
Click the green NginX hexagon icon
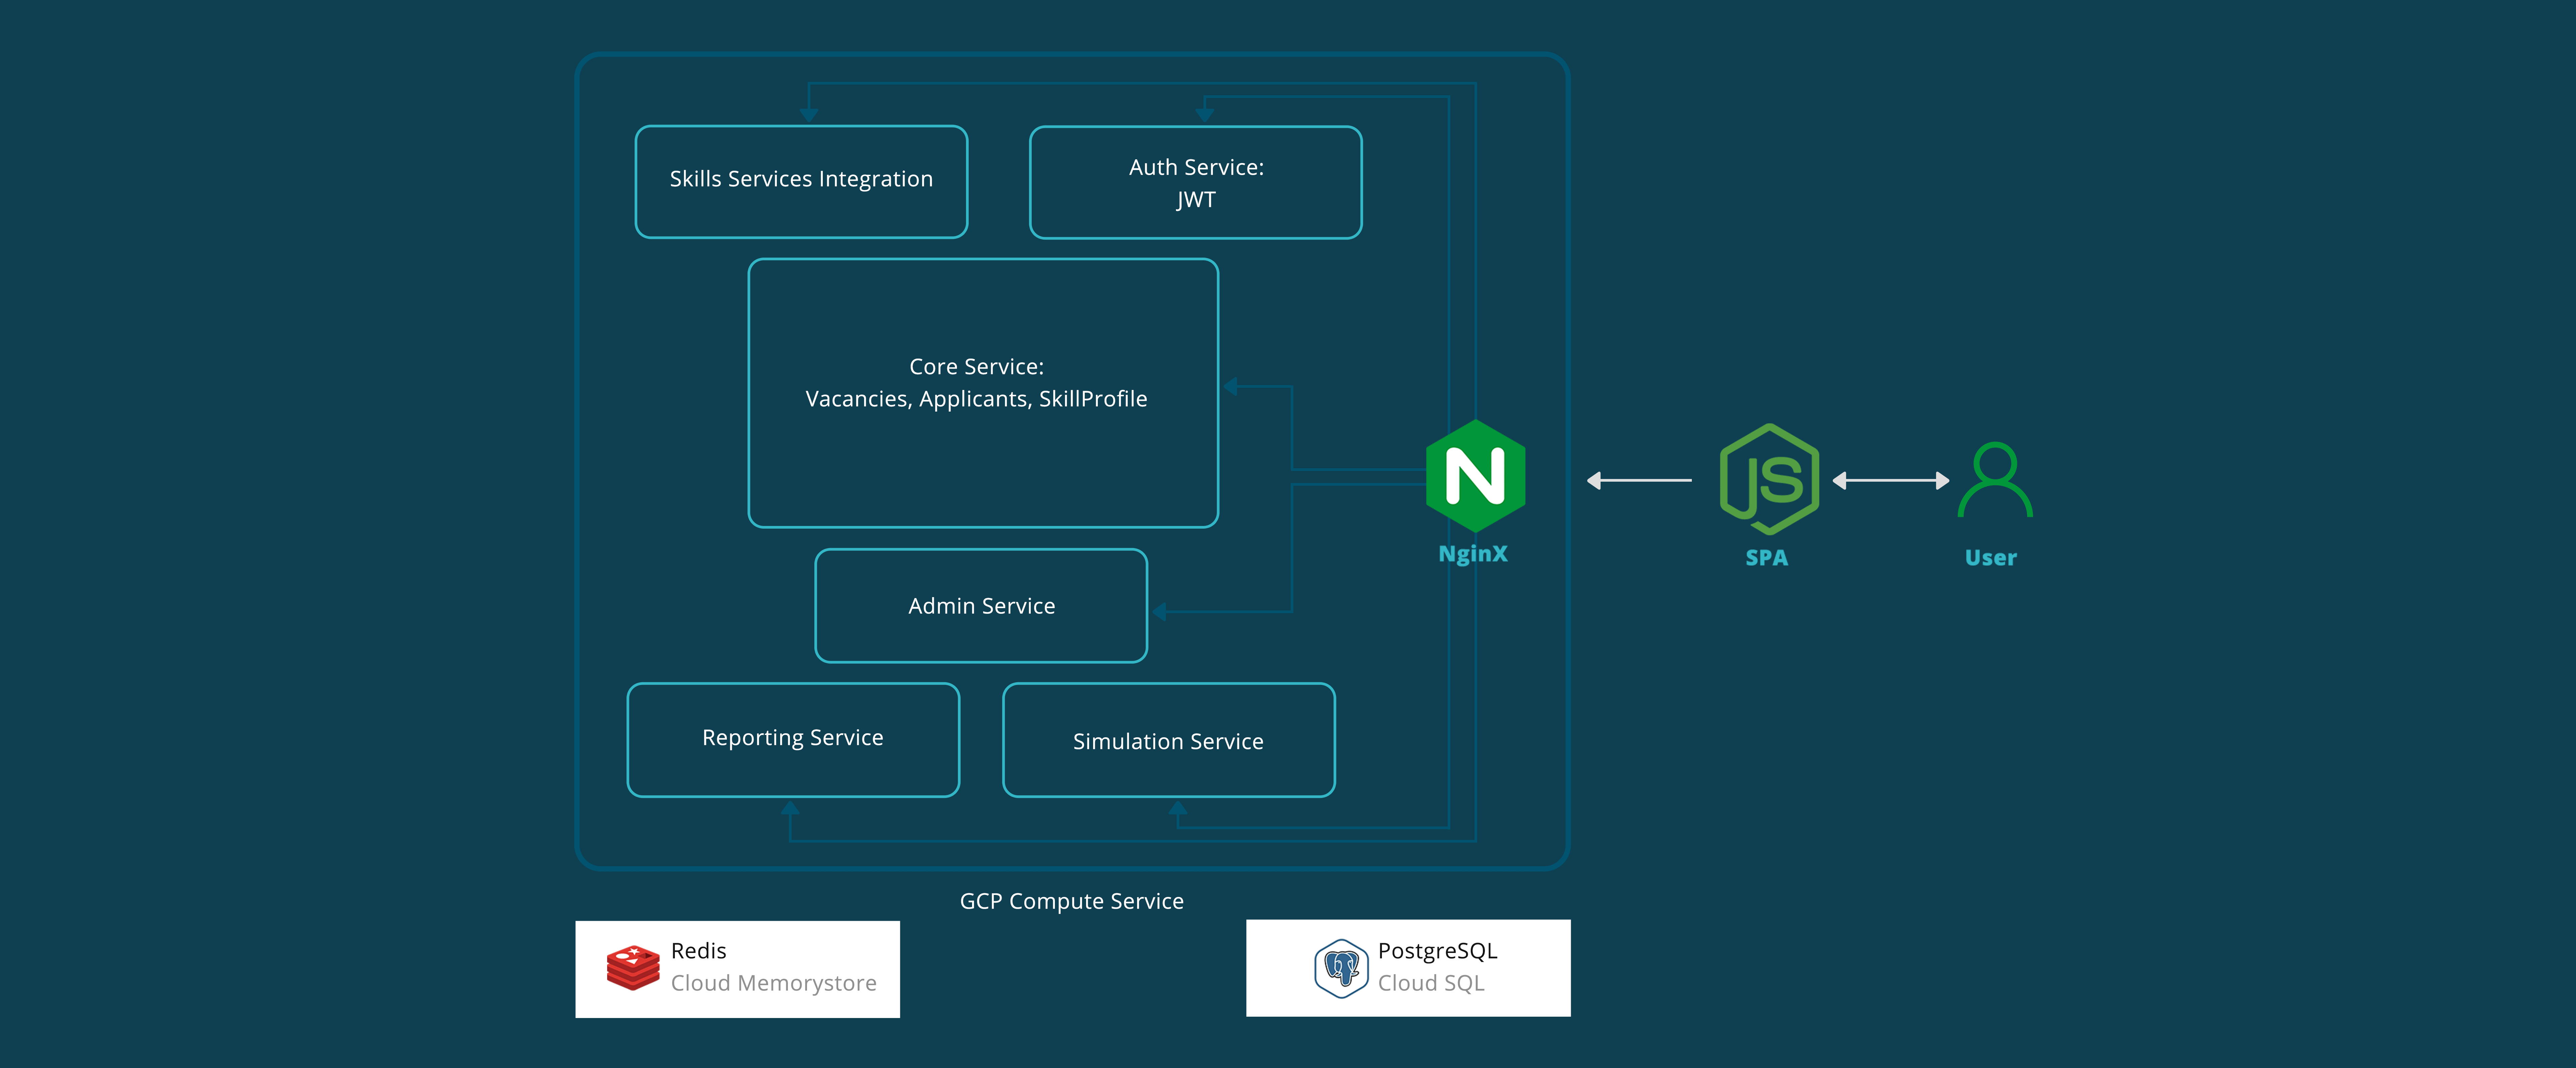pyautogui.click(x=1475, y=476)
